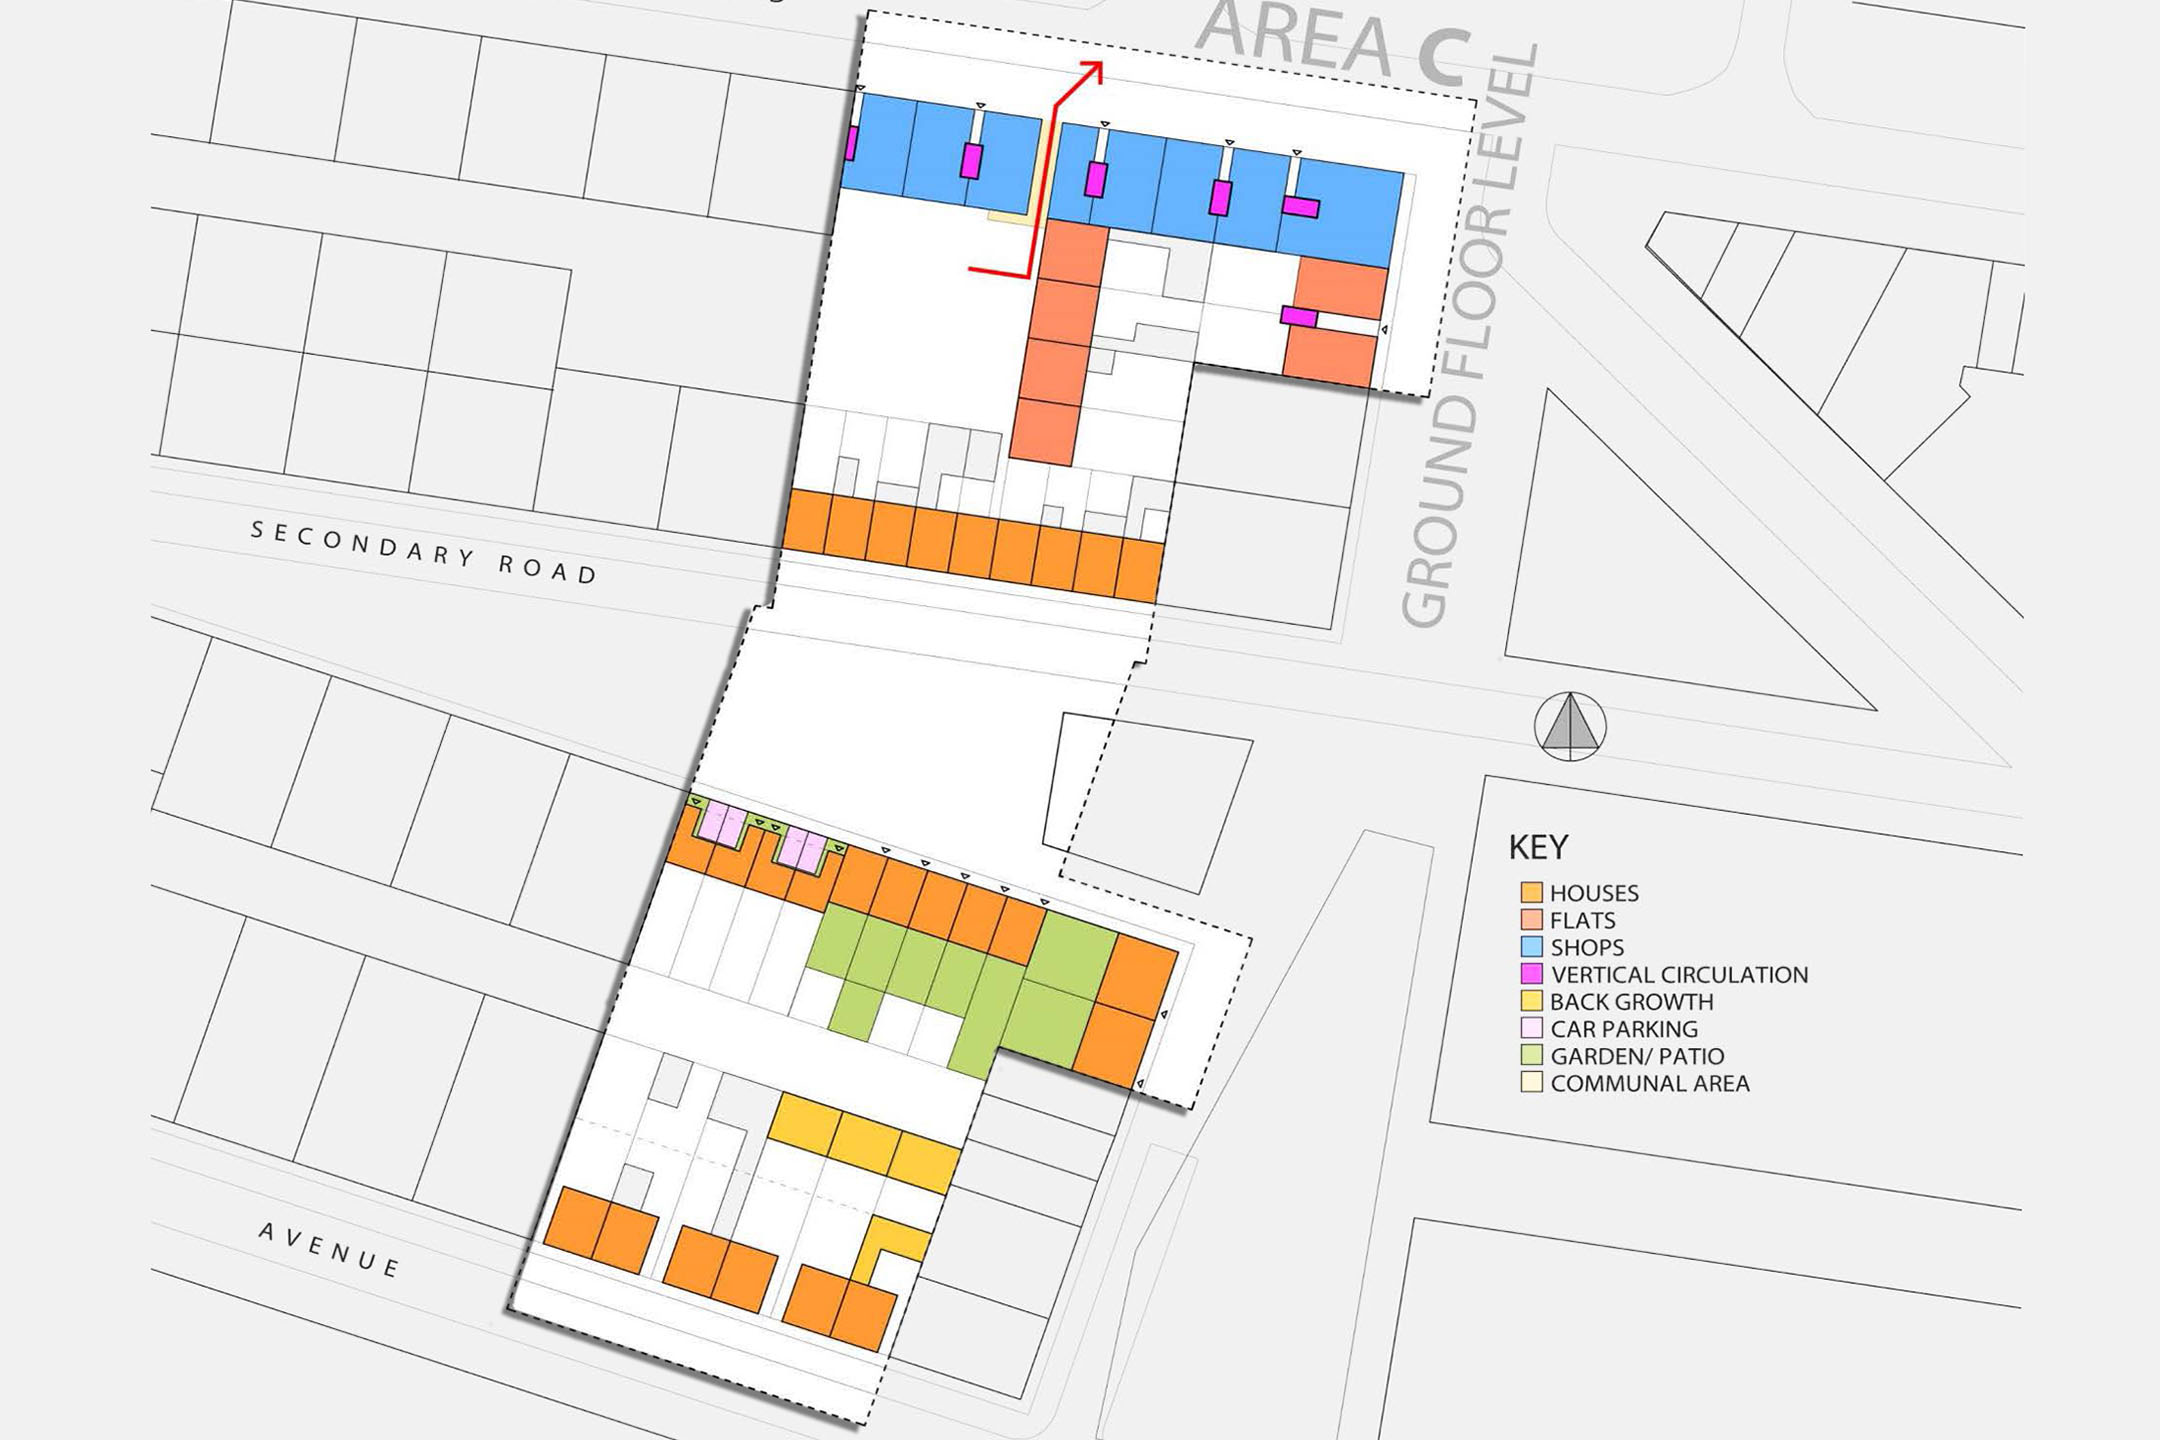Click the HOUSES label in key

(x=1594, y=893)
